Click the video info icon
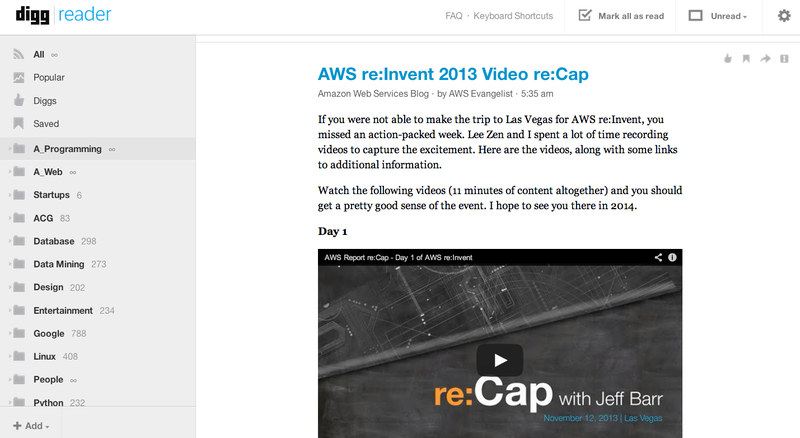800x438 pixels. [x=672, y=257]
